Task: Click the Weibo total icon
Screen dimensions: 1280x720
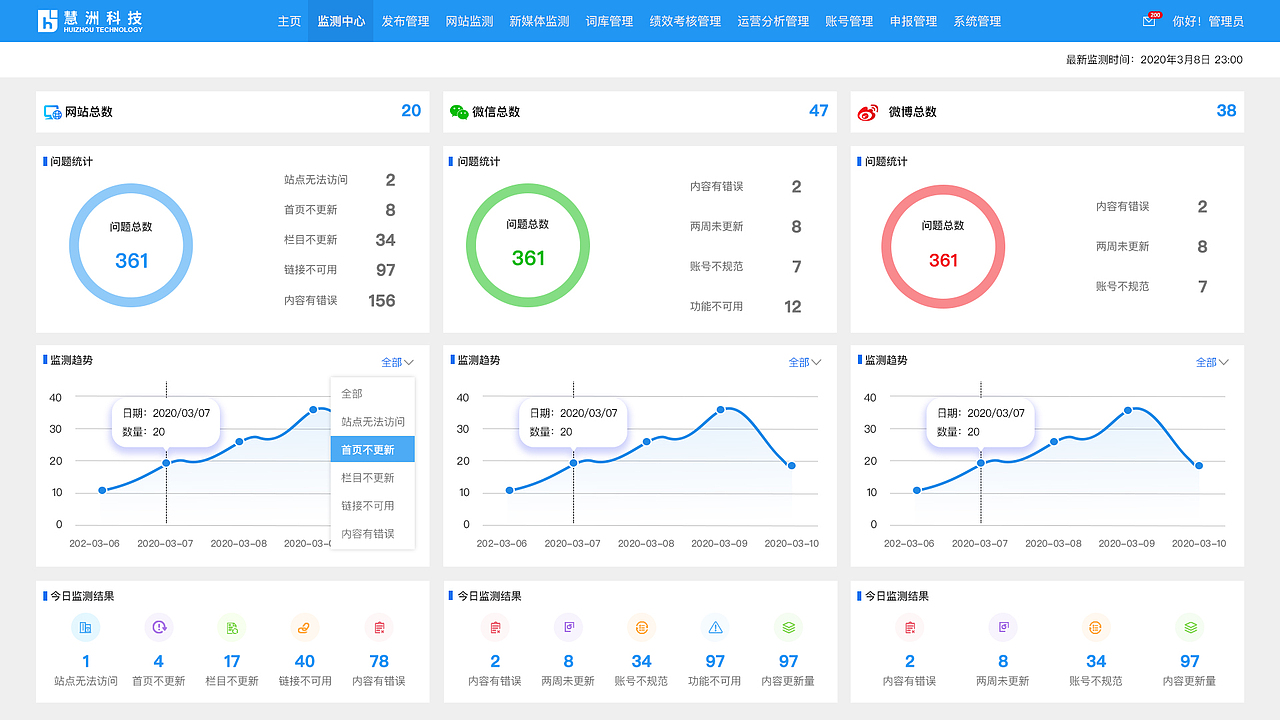Action: pyautogui.click(x=868, y=112)
